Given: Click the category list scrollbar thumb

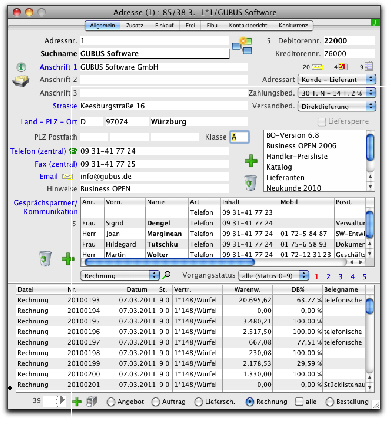Looking at the screenshot, I should point(370,147).
